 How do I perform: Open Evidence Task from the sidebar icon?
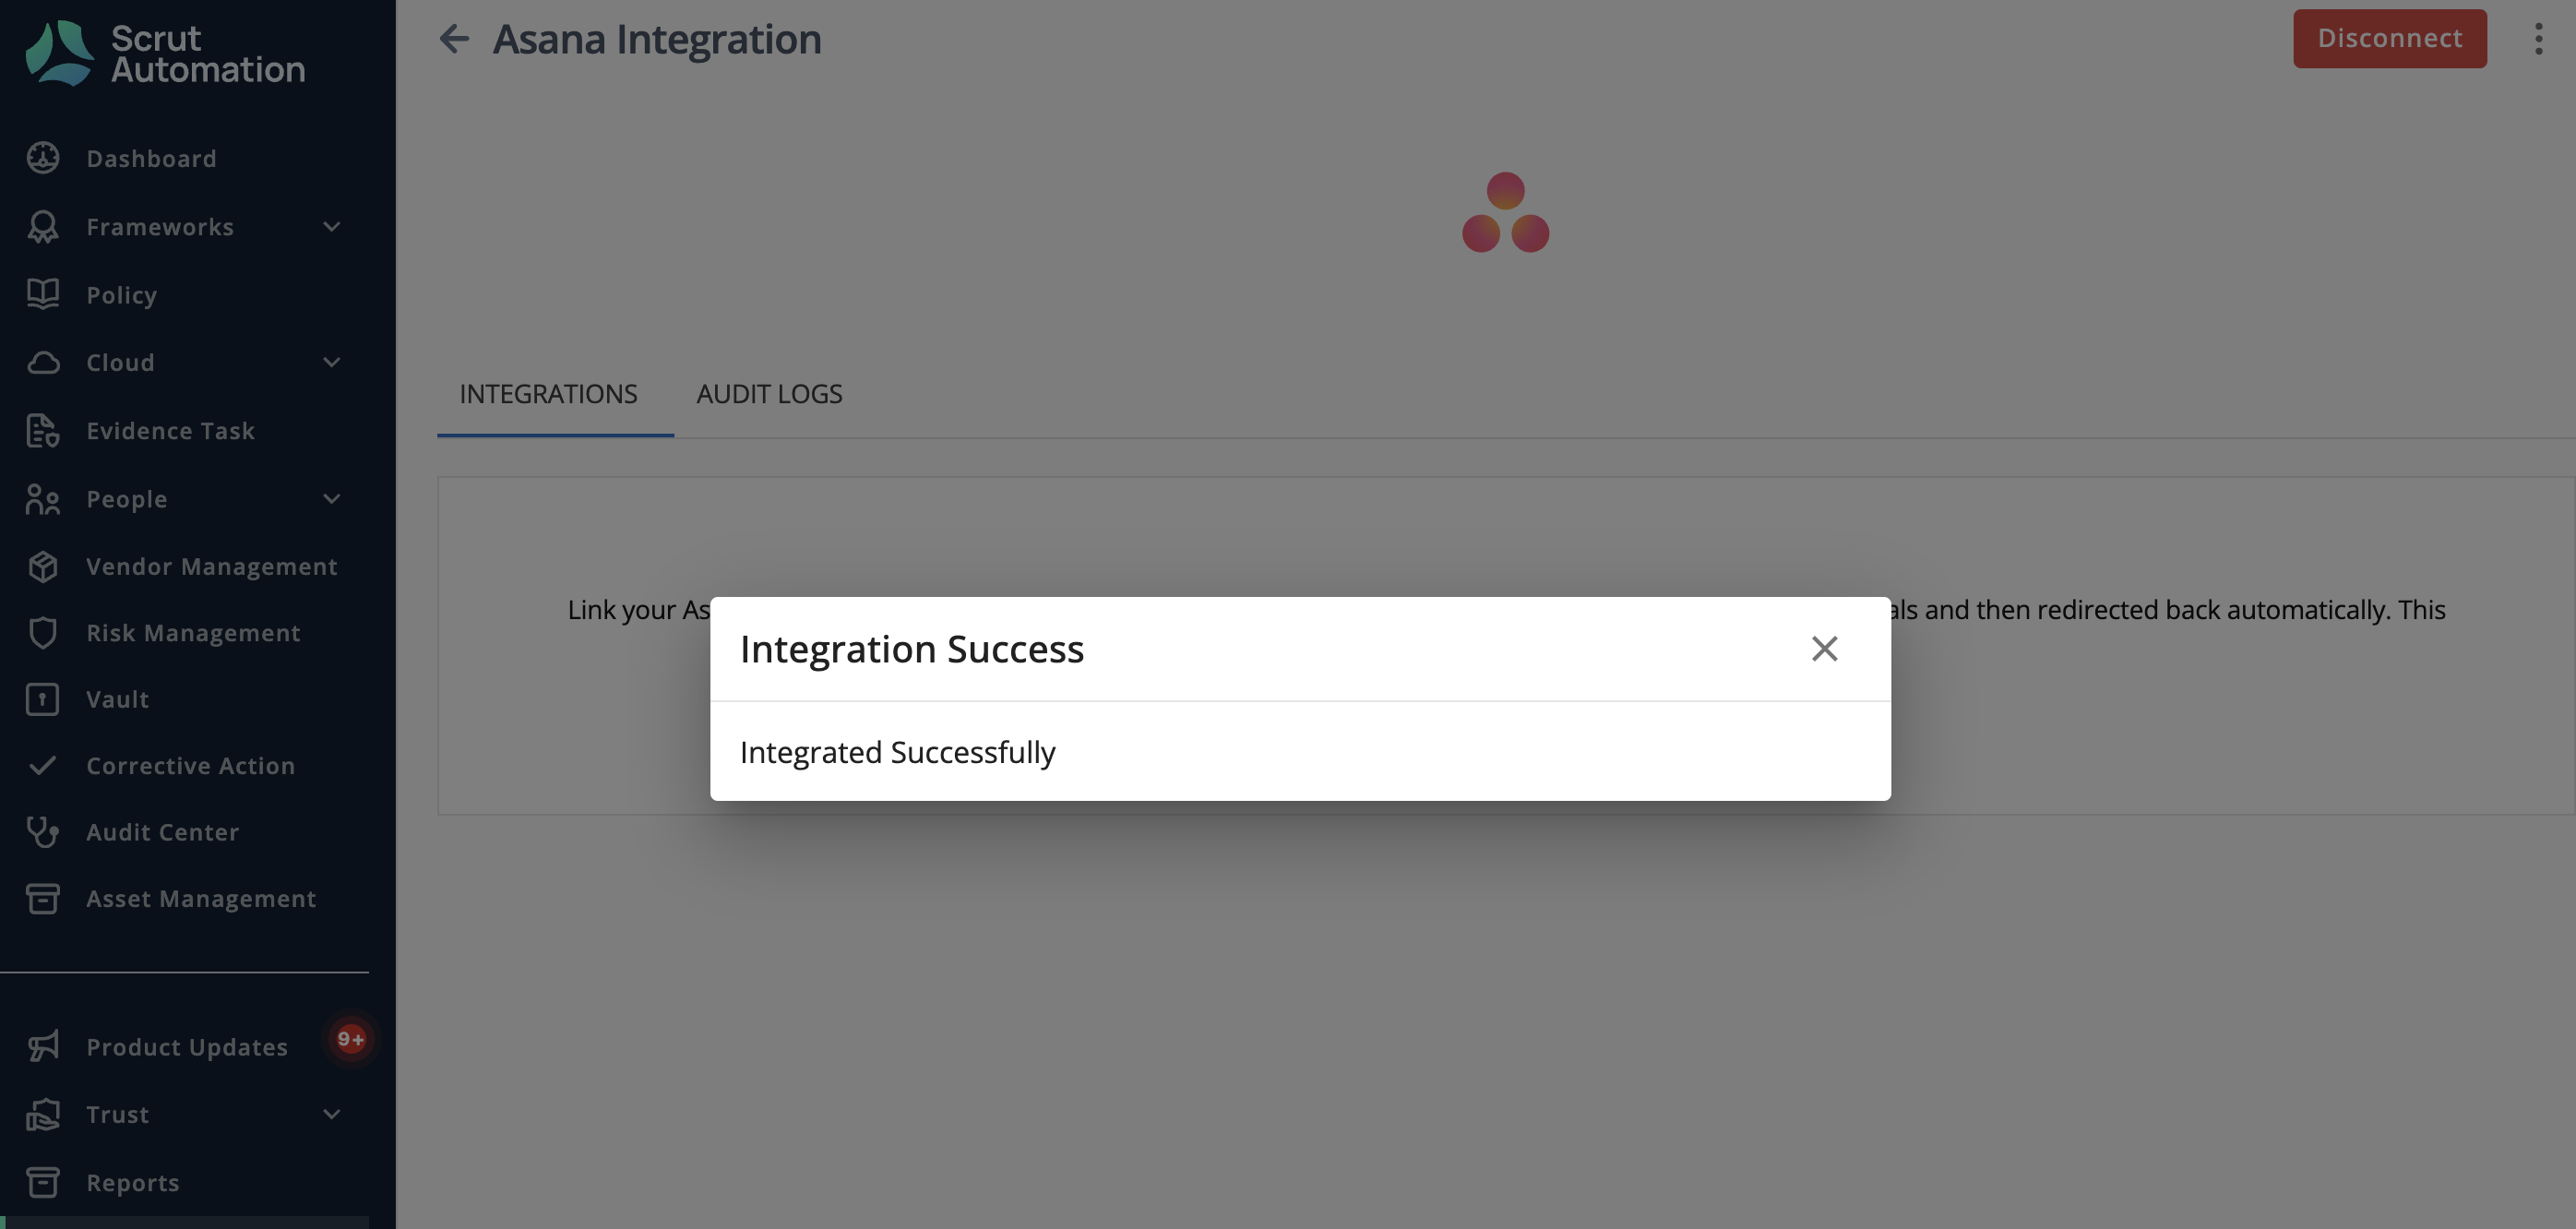pos(43,431)
